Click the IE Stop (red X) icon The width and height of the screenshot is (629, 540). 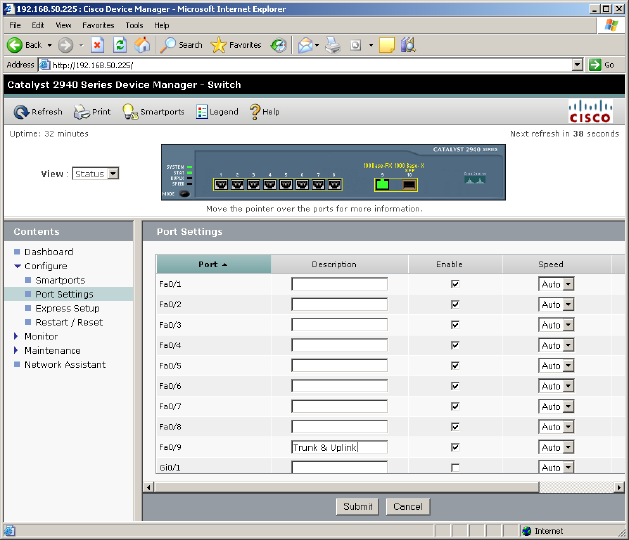coord(97,45)
